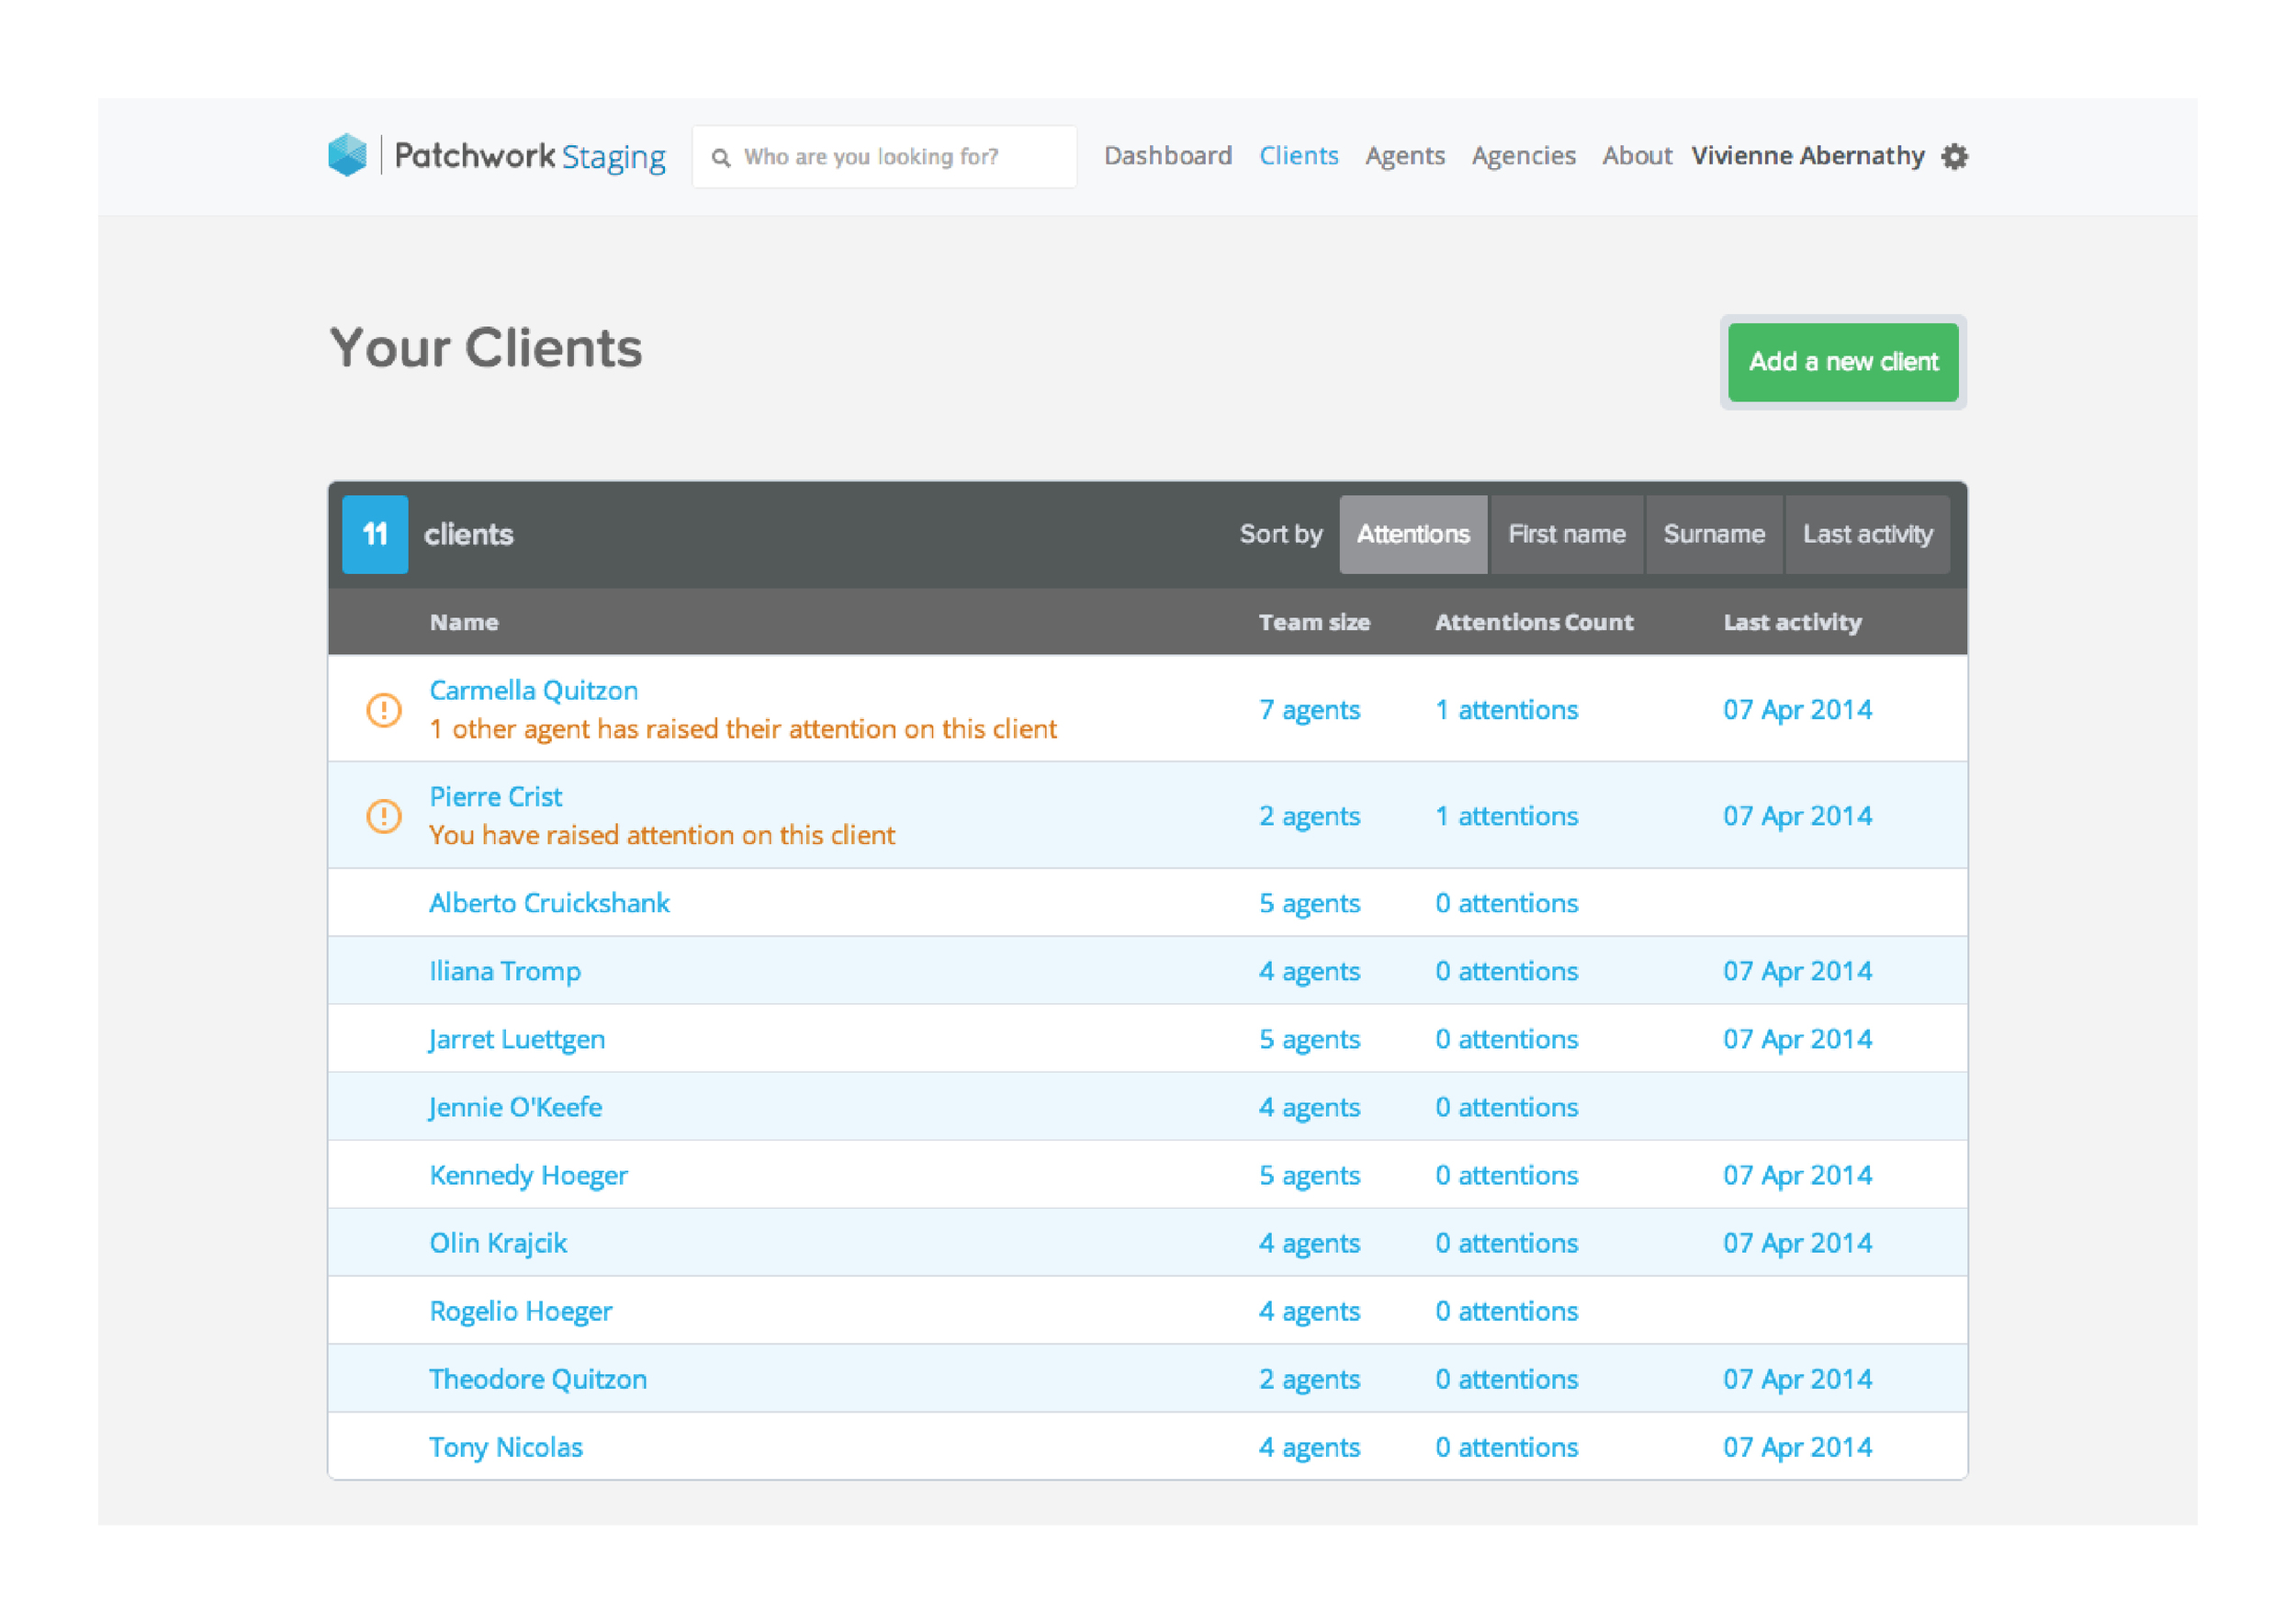The image size is (2296, 1623).
Task: Click the search magnifier icon
Action: pos(720,157)
